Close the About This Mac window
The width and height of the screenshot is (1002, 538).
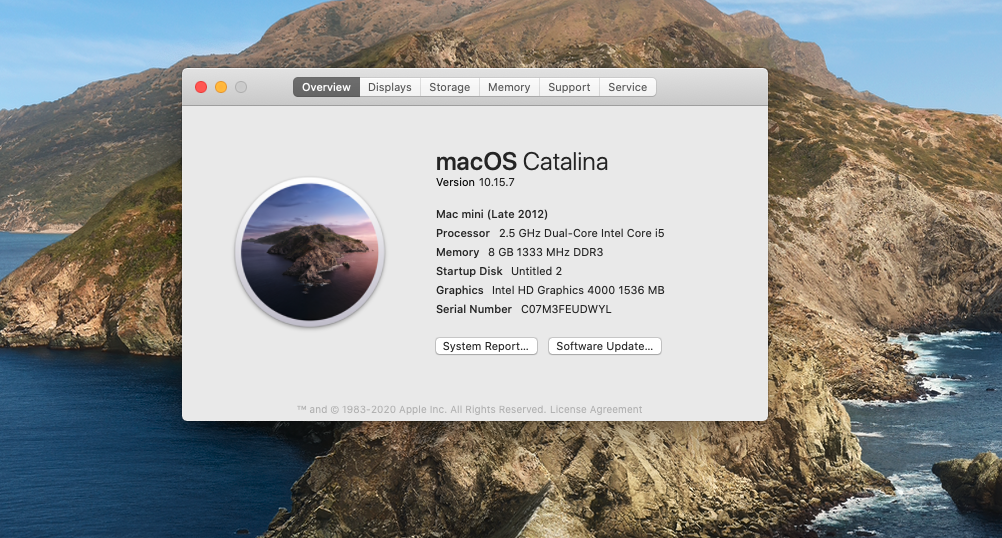(x=201, y=87)
